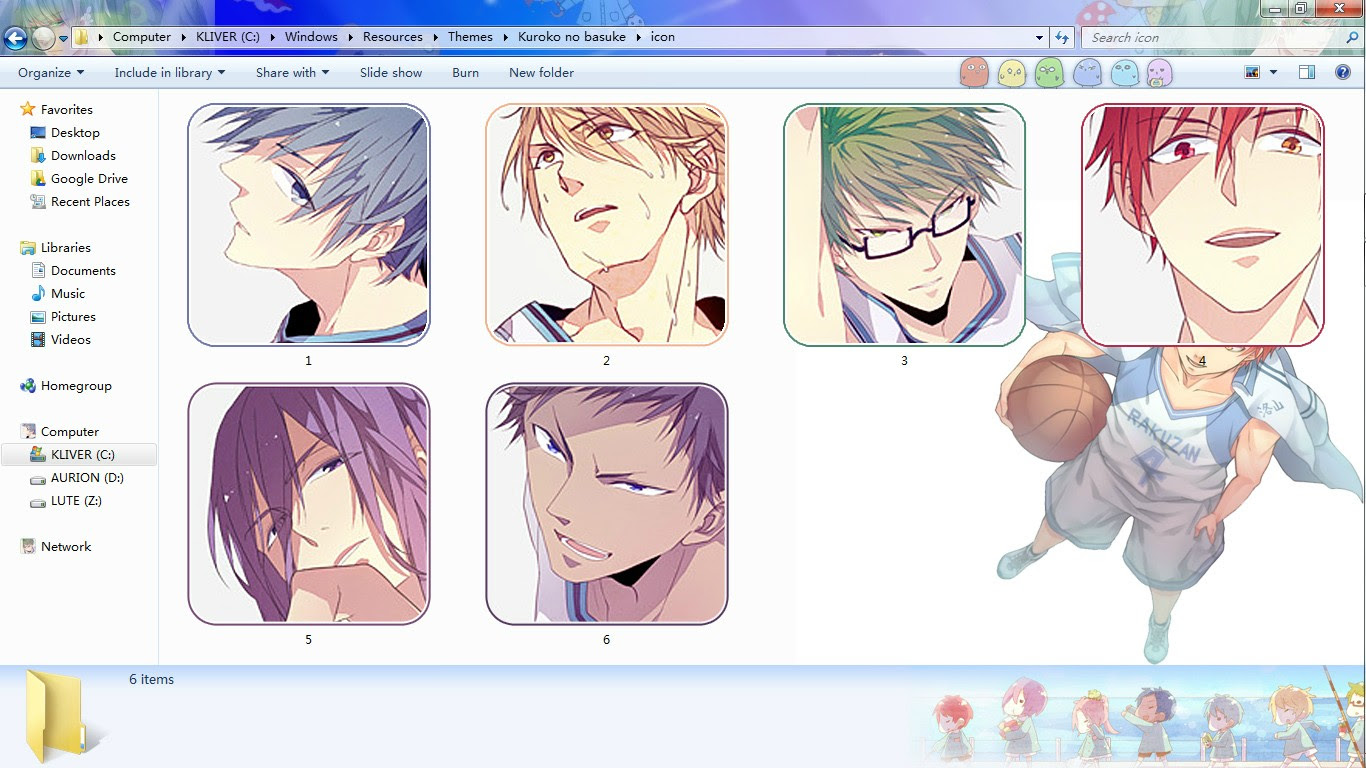This screenshot has width=1366, height=768.
Task: Click the Google Drive folder icon
Action: 38,178
